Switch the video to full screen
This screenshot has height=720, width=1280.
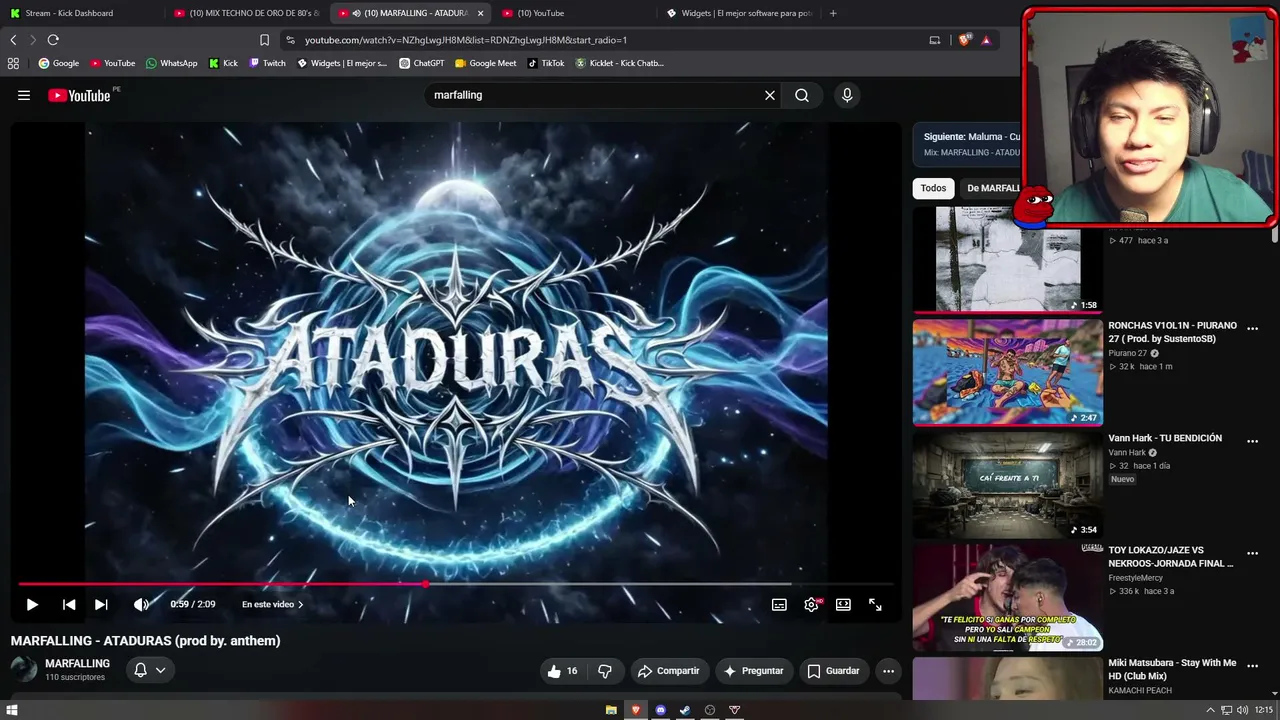pos(875,604)
